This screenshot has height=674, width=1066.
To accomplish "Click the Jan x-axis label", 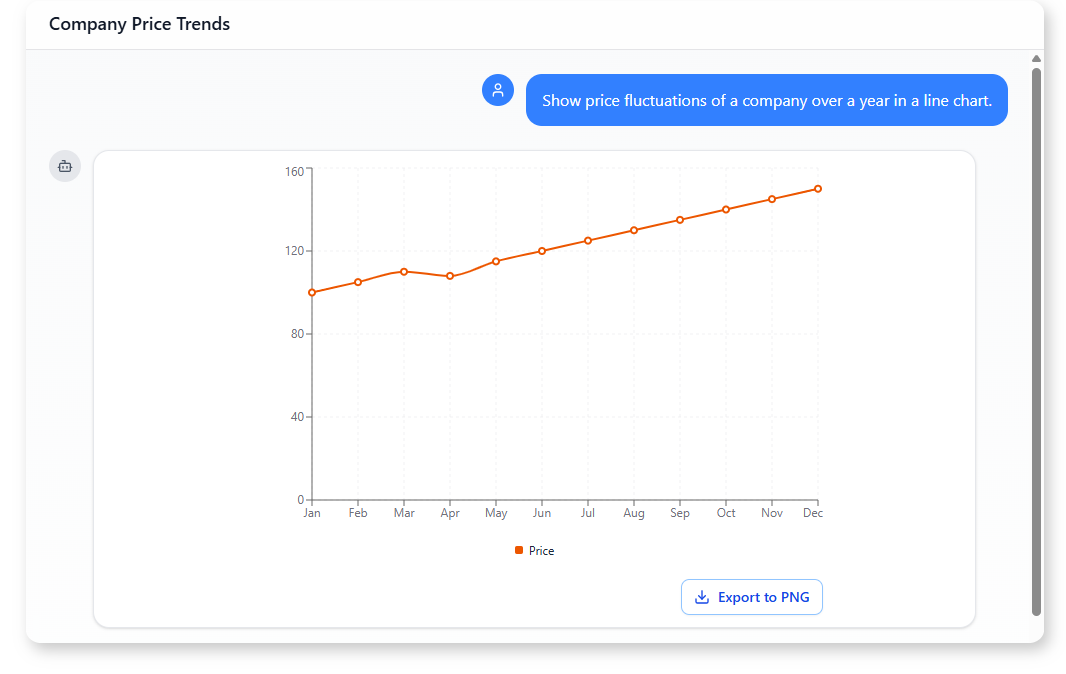I will pyautogui.click(x=312, y=513).
